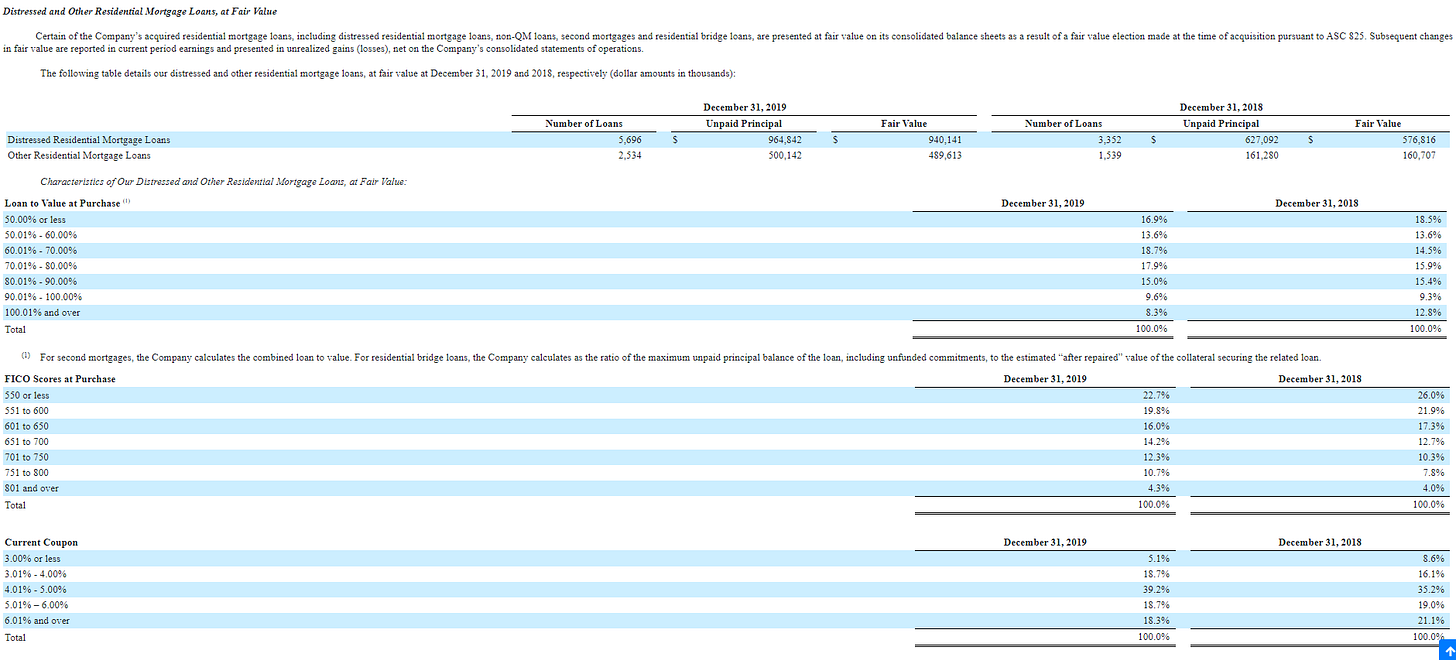Click the "701 to 750" row label

26,457
